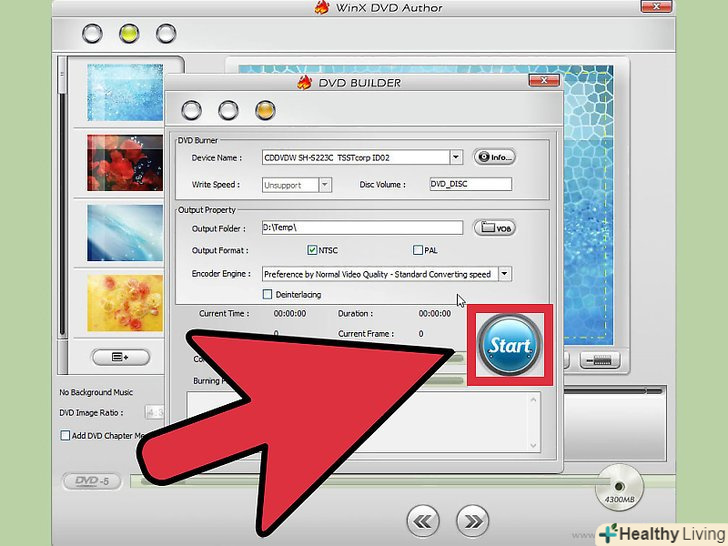
Task: Close the DVD Builder dialog
Action: (544, 81)
